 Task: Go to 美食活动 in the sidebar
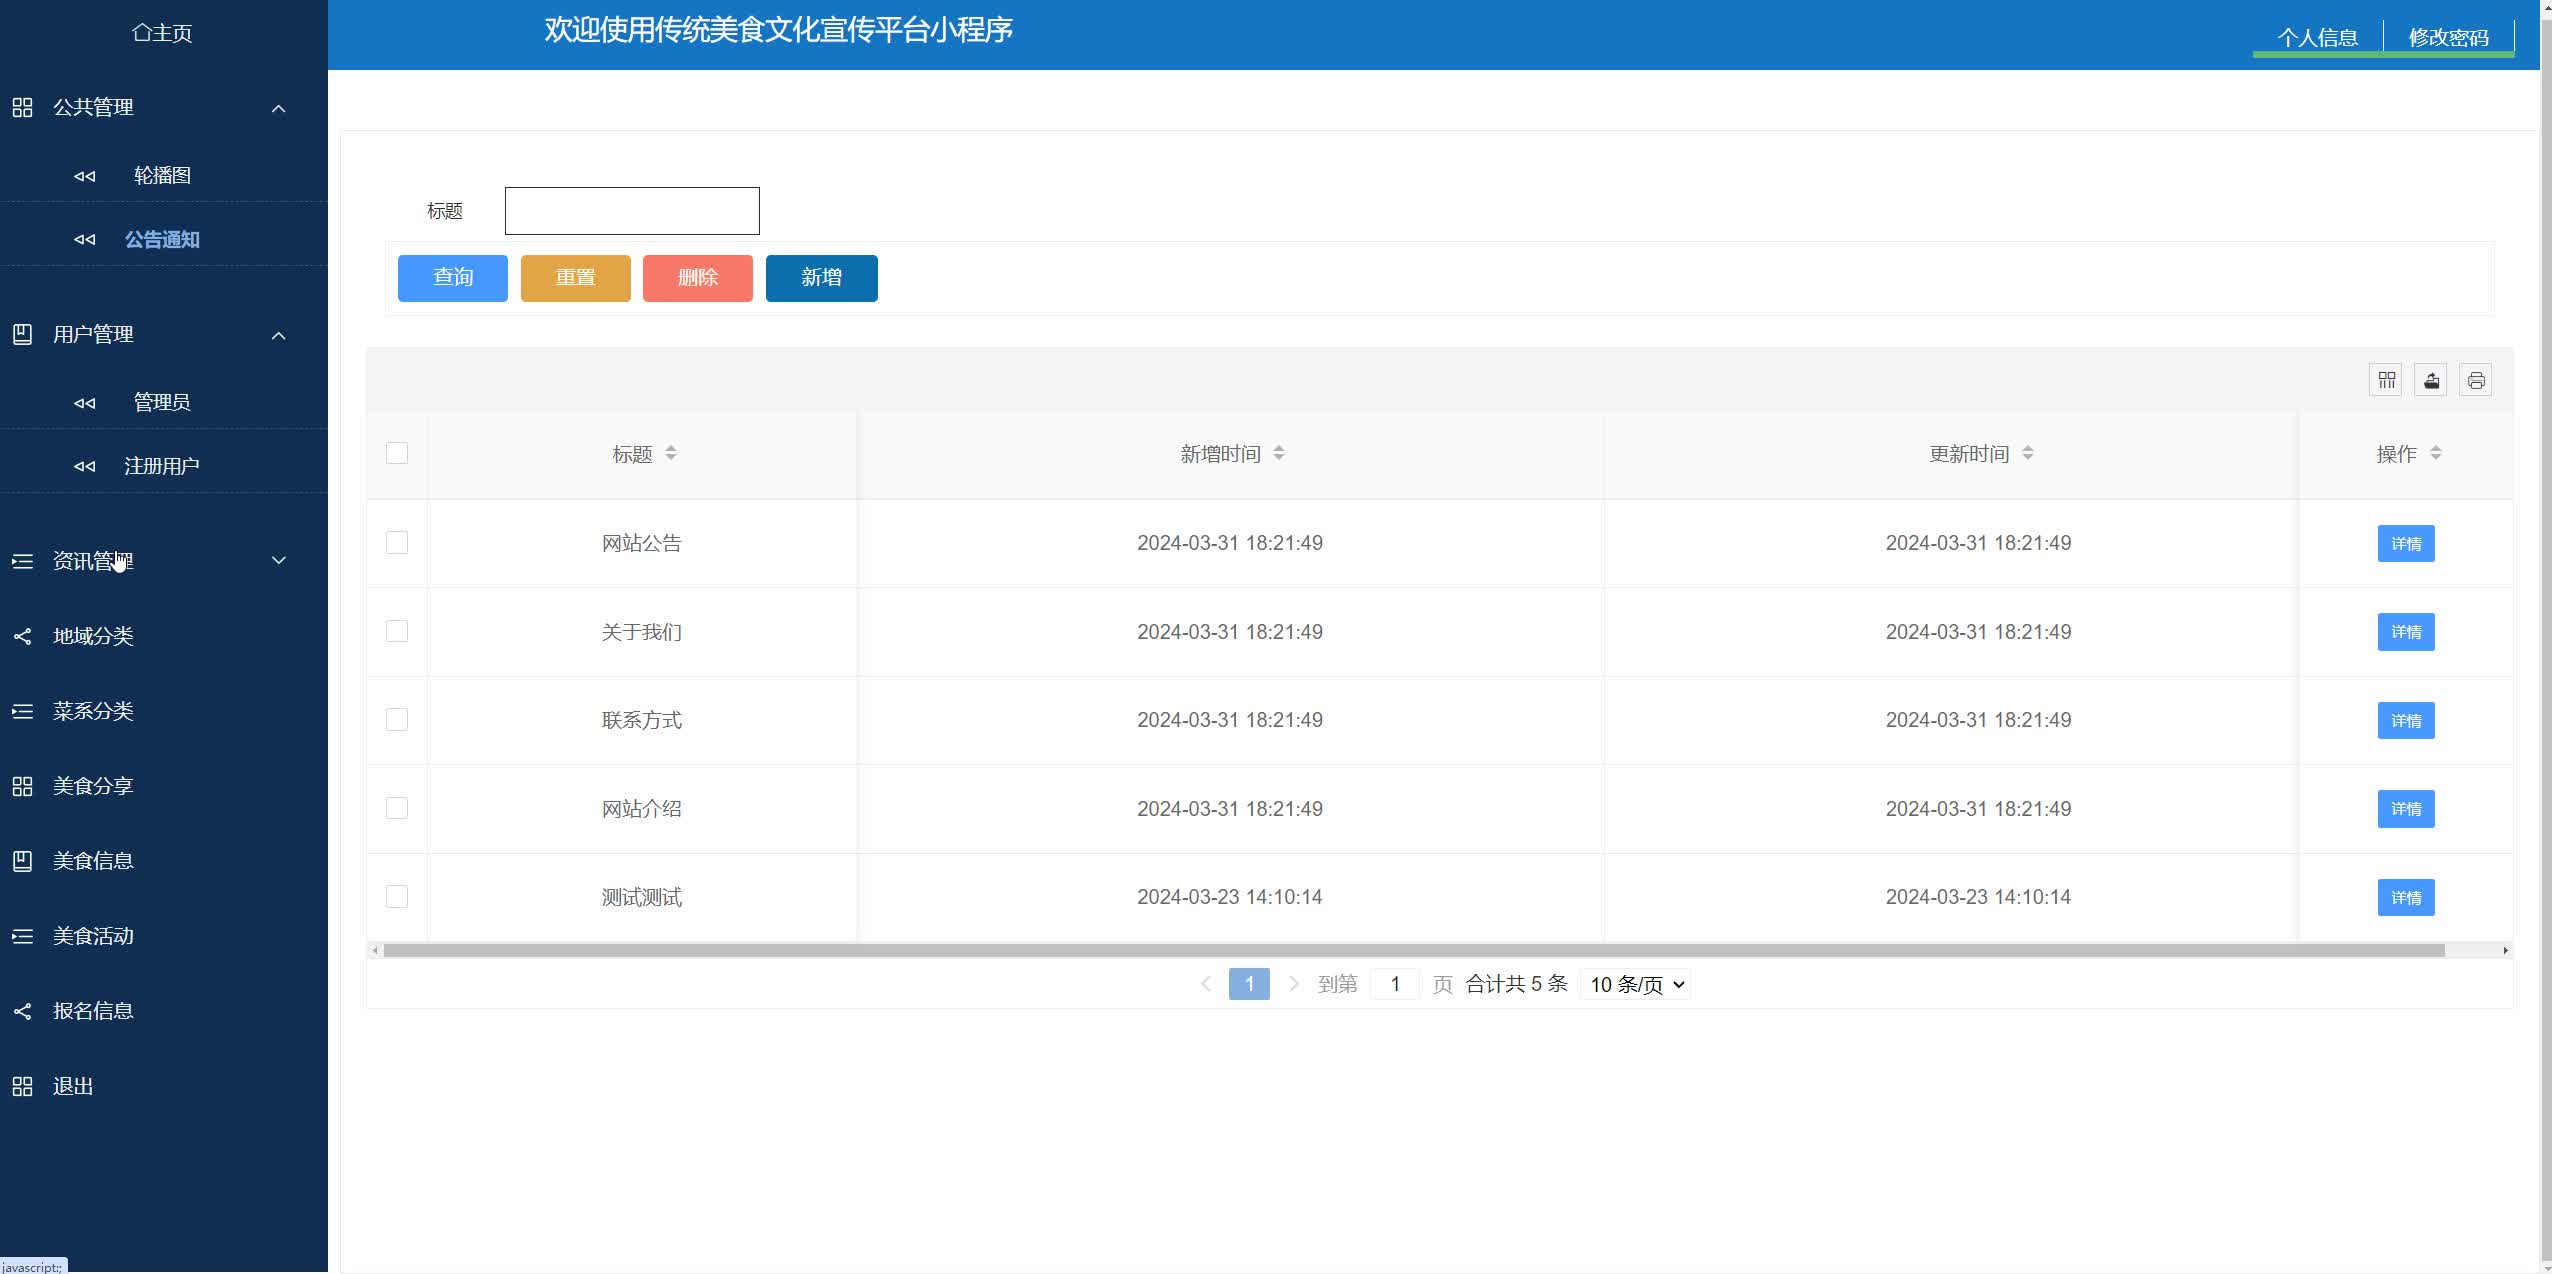click(x=93, y=936)
